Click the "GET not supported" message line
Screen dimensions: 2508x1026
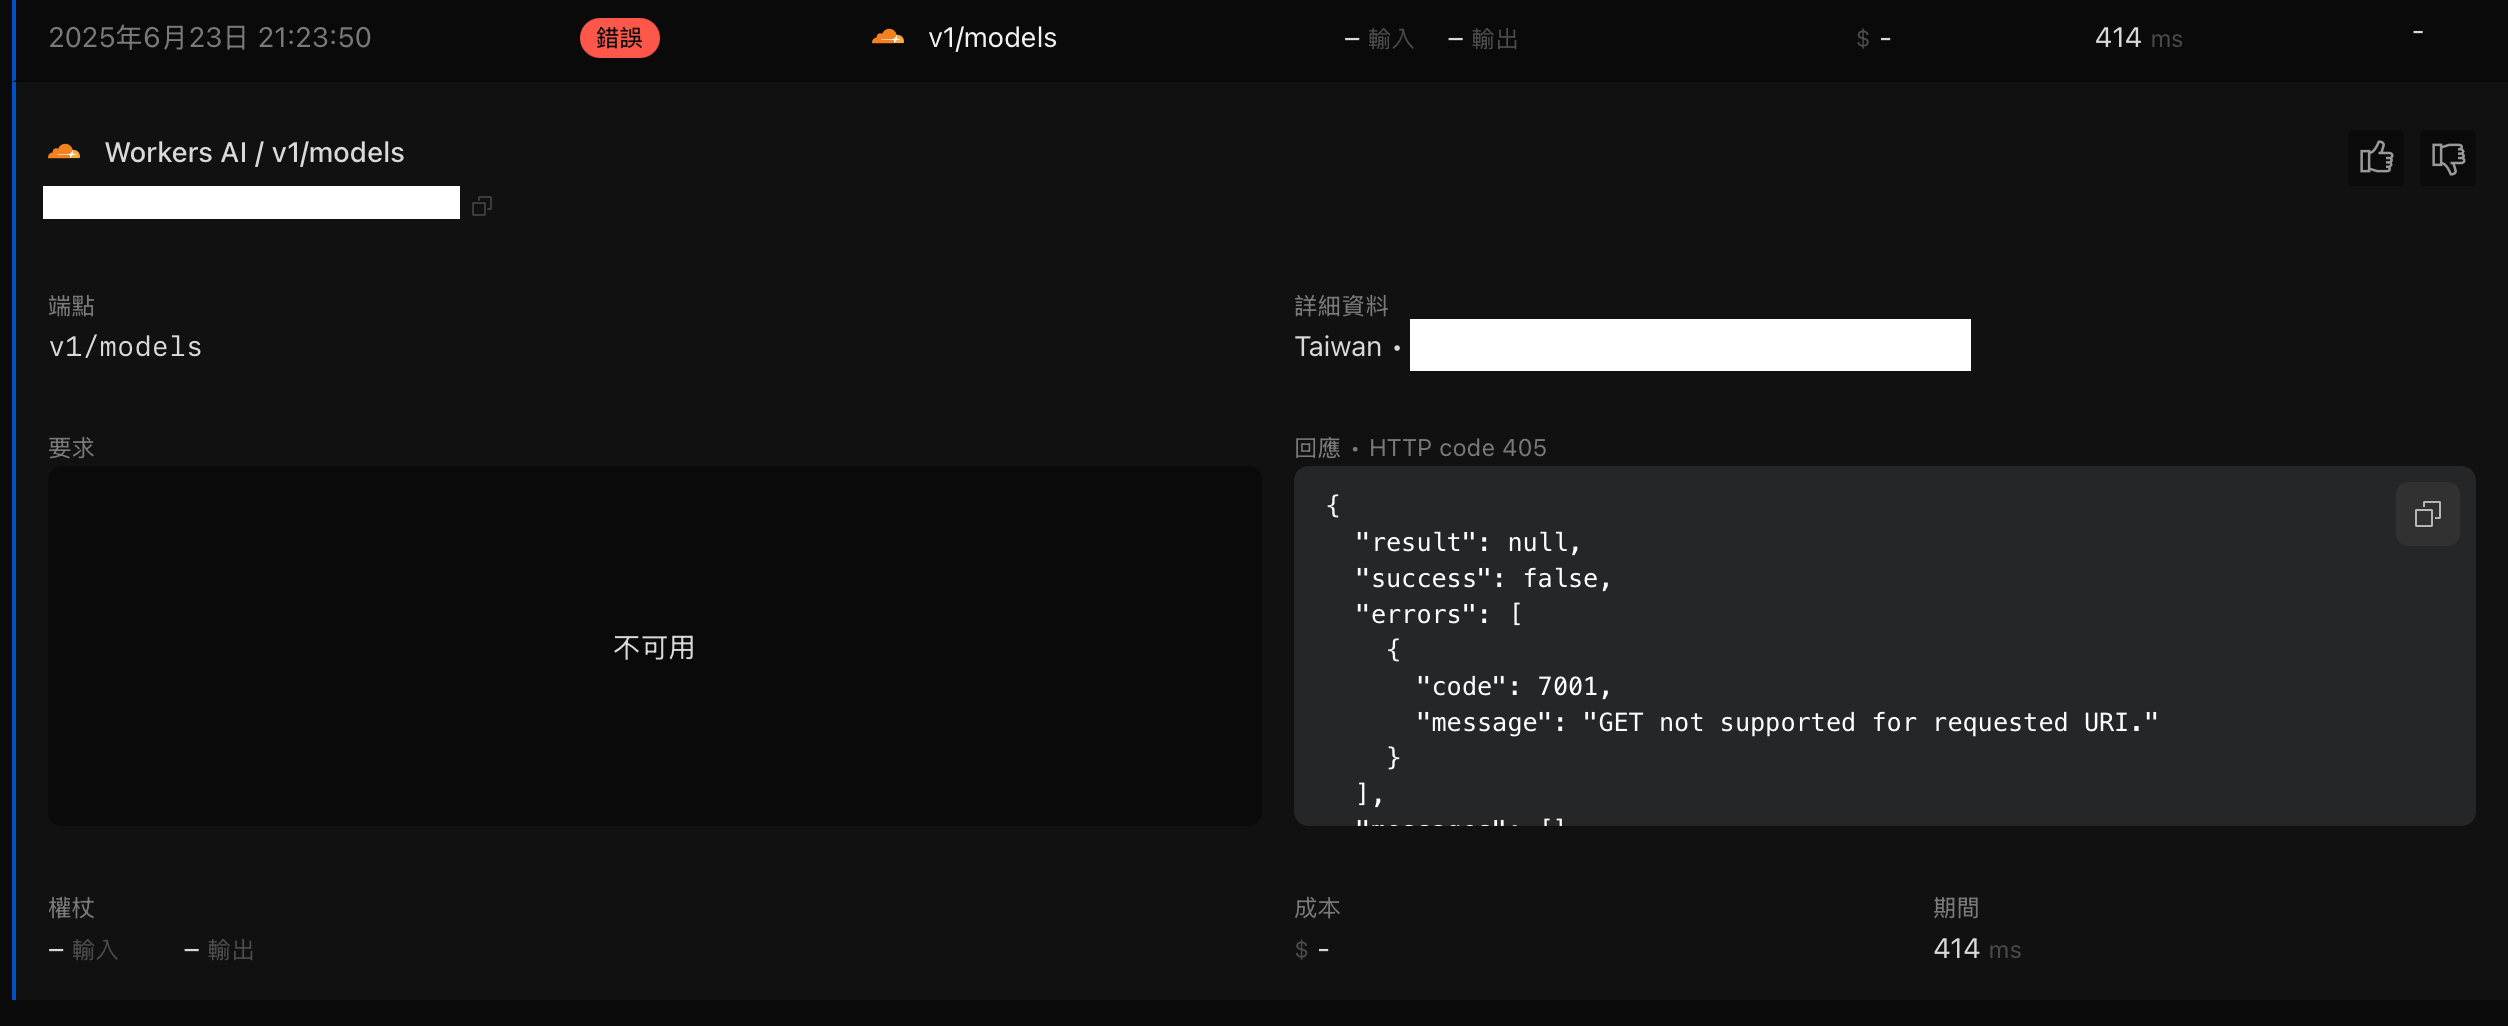pyautogui.click(x=1786, y=722)
